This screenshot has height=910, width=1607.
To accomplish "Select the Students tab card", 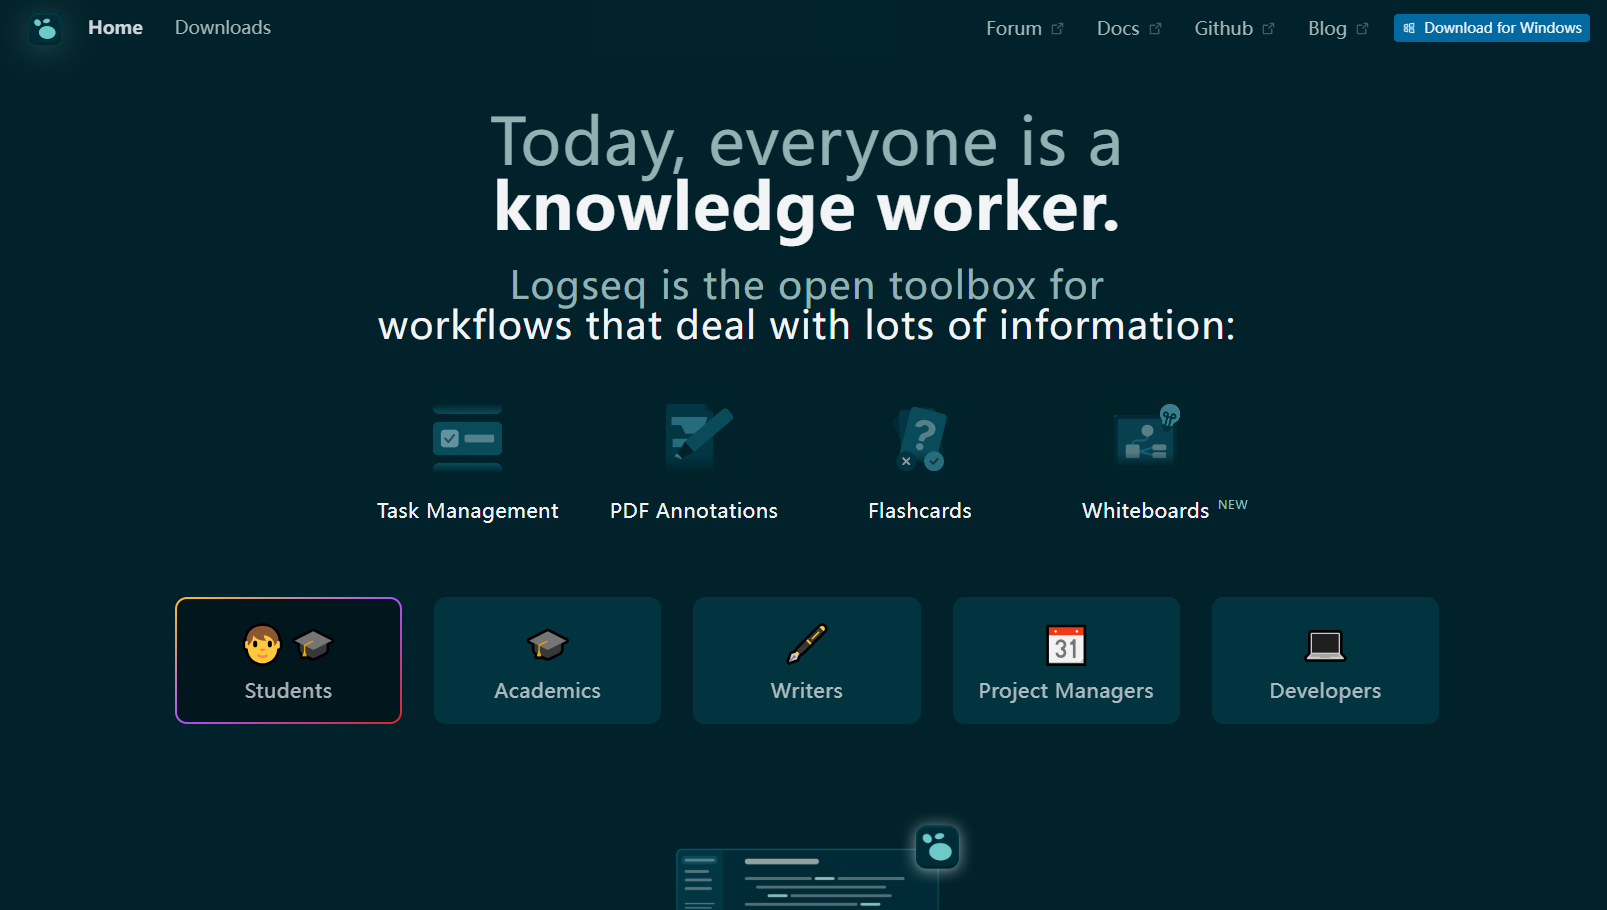I will (288, 660).
